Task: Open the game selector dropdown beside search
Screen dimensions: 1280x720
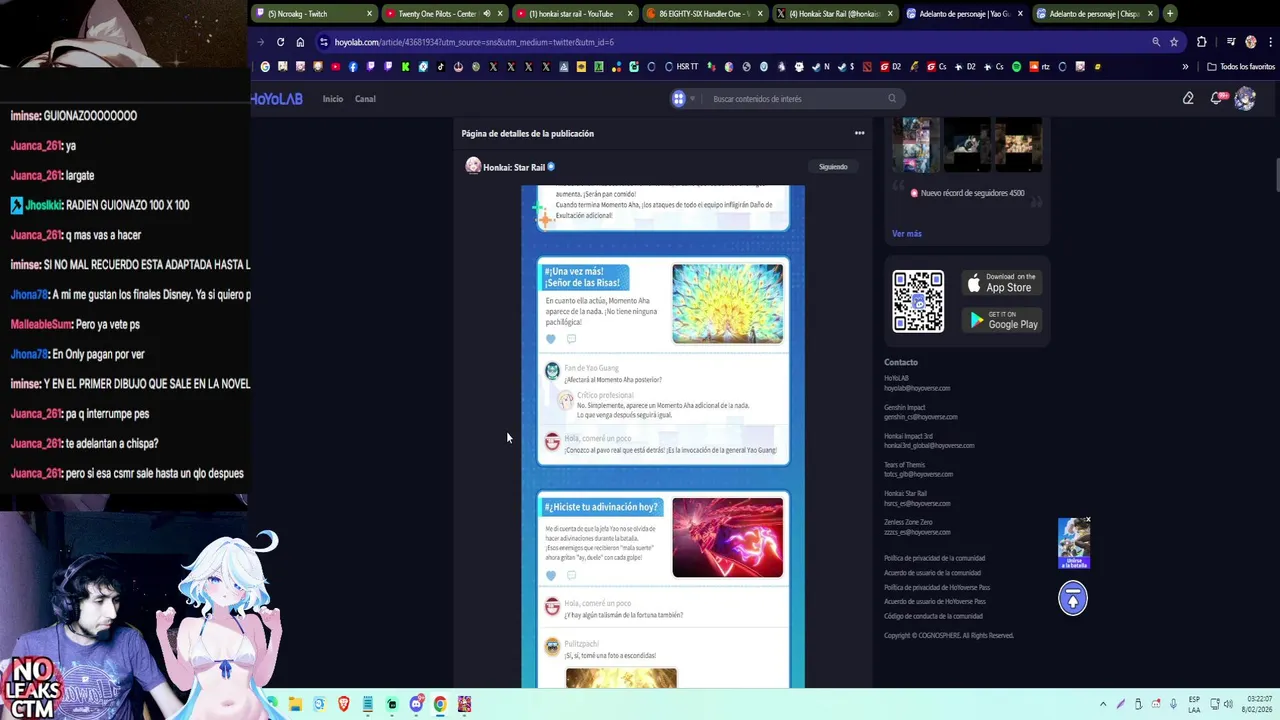Action: [683, 99]
